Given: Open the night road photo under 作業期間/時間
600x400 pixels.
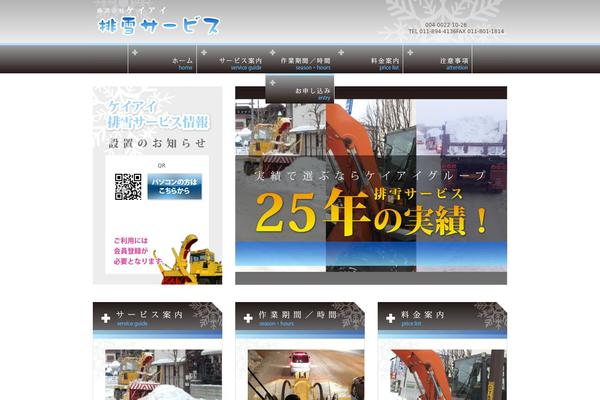Looking at the screenshot, I should pyautogui.click(x=306, y=375).
